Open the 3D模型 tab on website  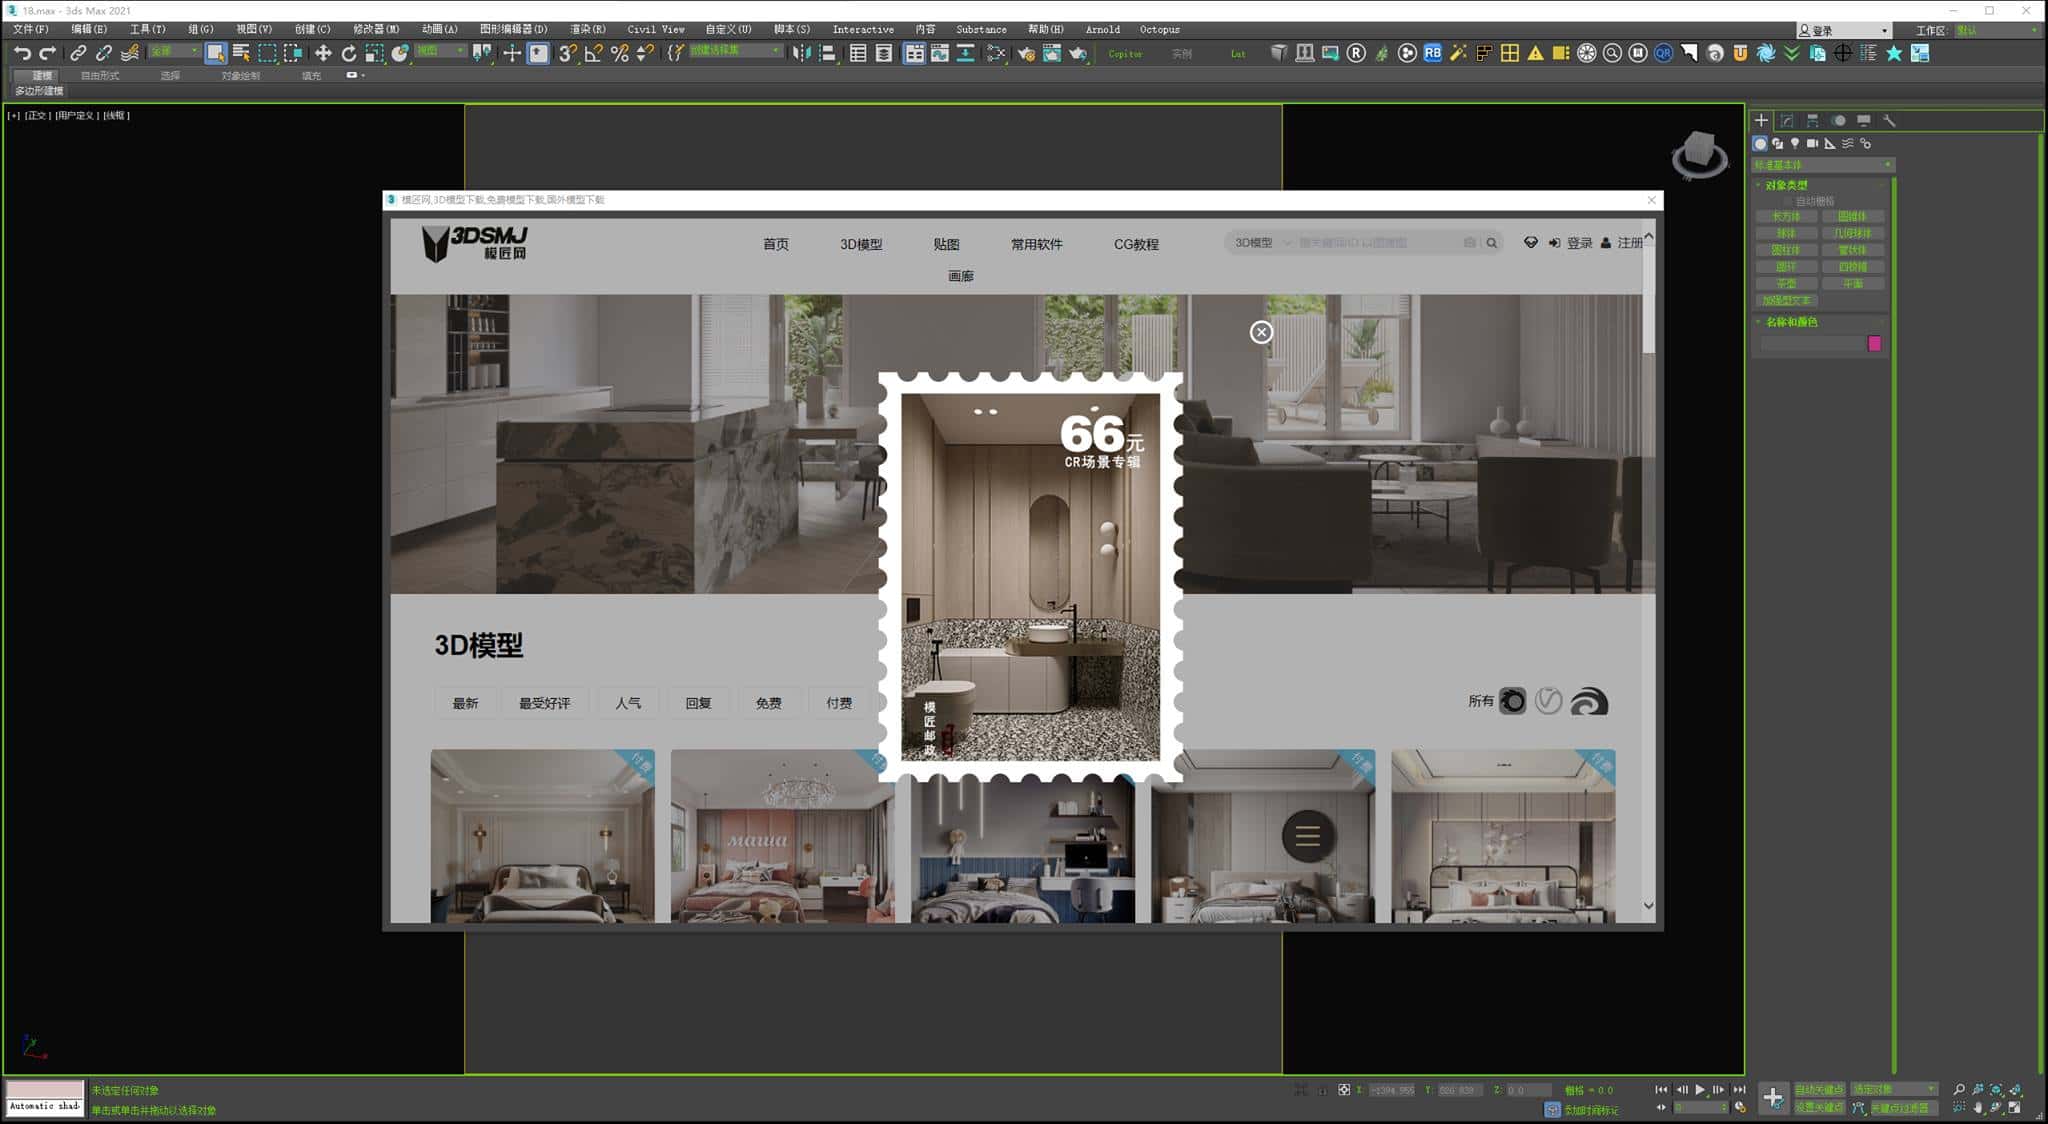[860, 244]
